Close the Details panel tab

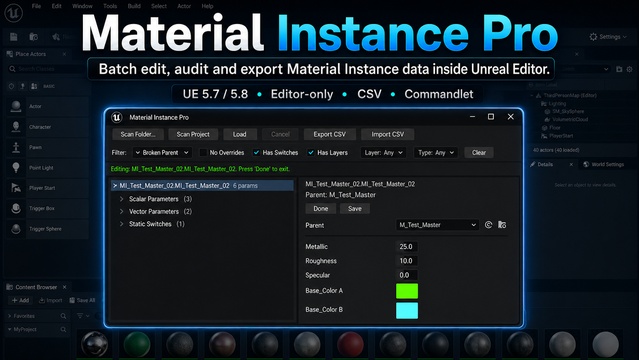(x=571, y=164)
